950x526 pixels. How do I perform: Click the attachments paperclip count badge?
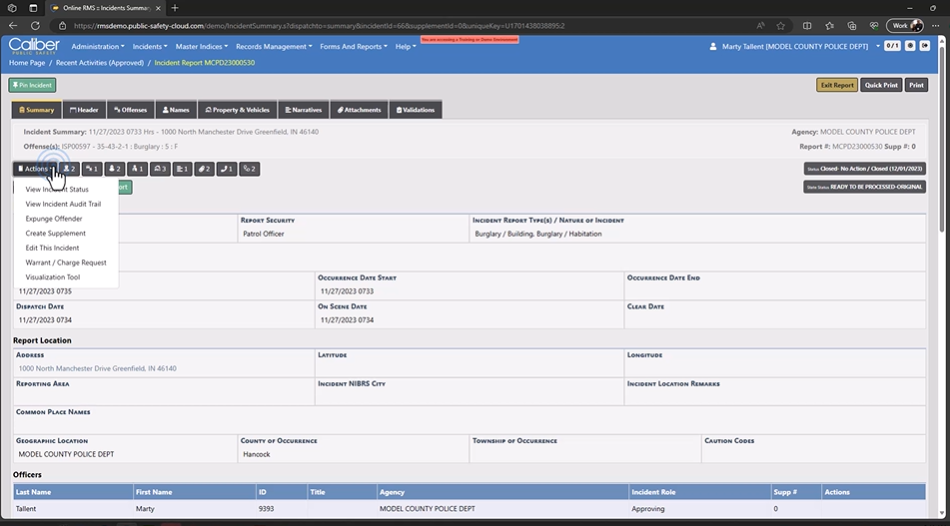pos(203,169)
